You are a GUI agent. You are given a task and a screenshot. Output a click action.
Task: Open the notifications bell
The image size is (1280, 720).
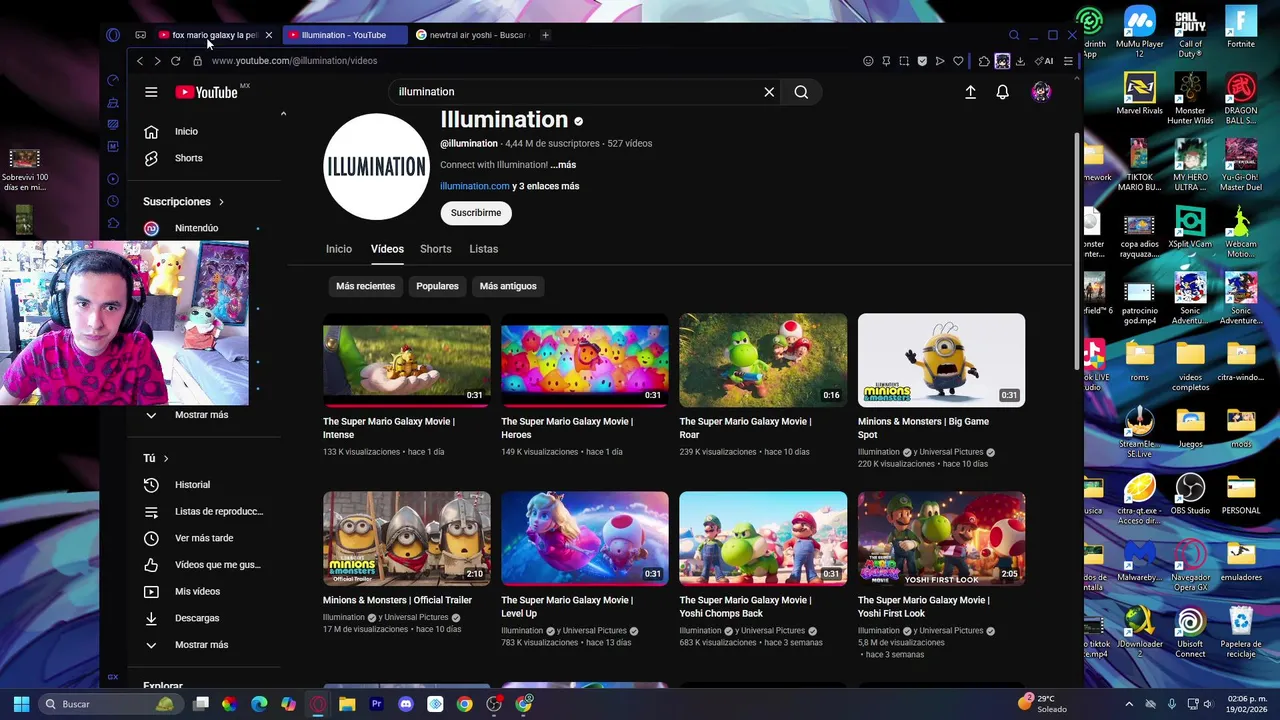1002,92
